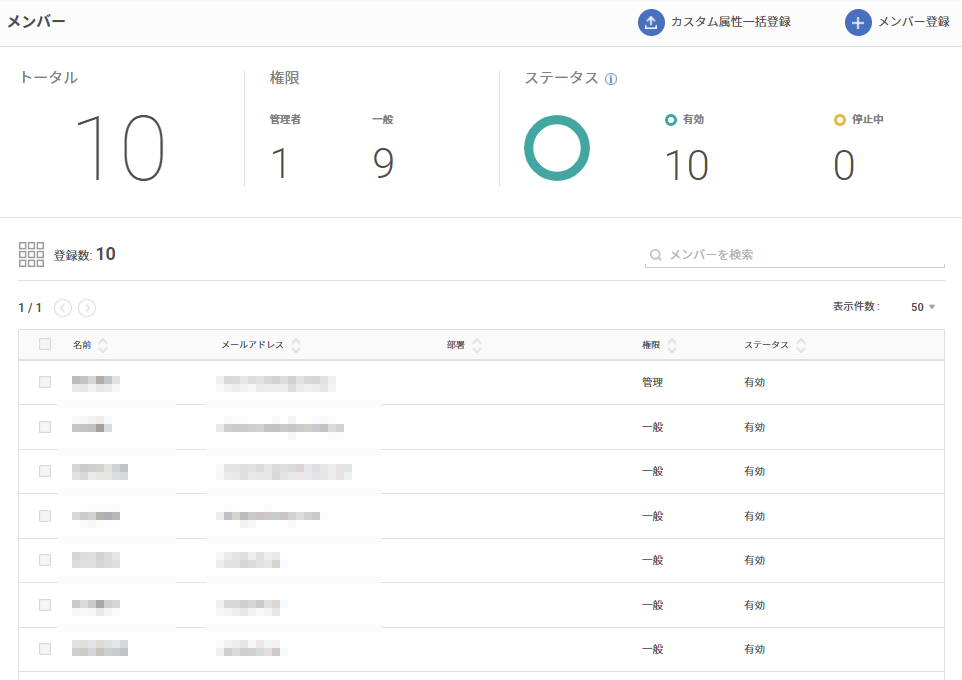This screenshot has width=962, height=680.
Task: Check the second member row checkbox
Action: (x=45, y=427)
